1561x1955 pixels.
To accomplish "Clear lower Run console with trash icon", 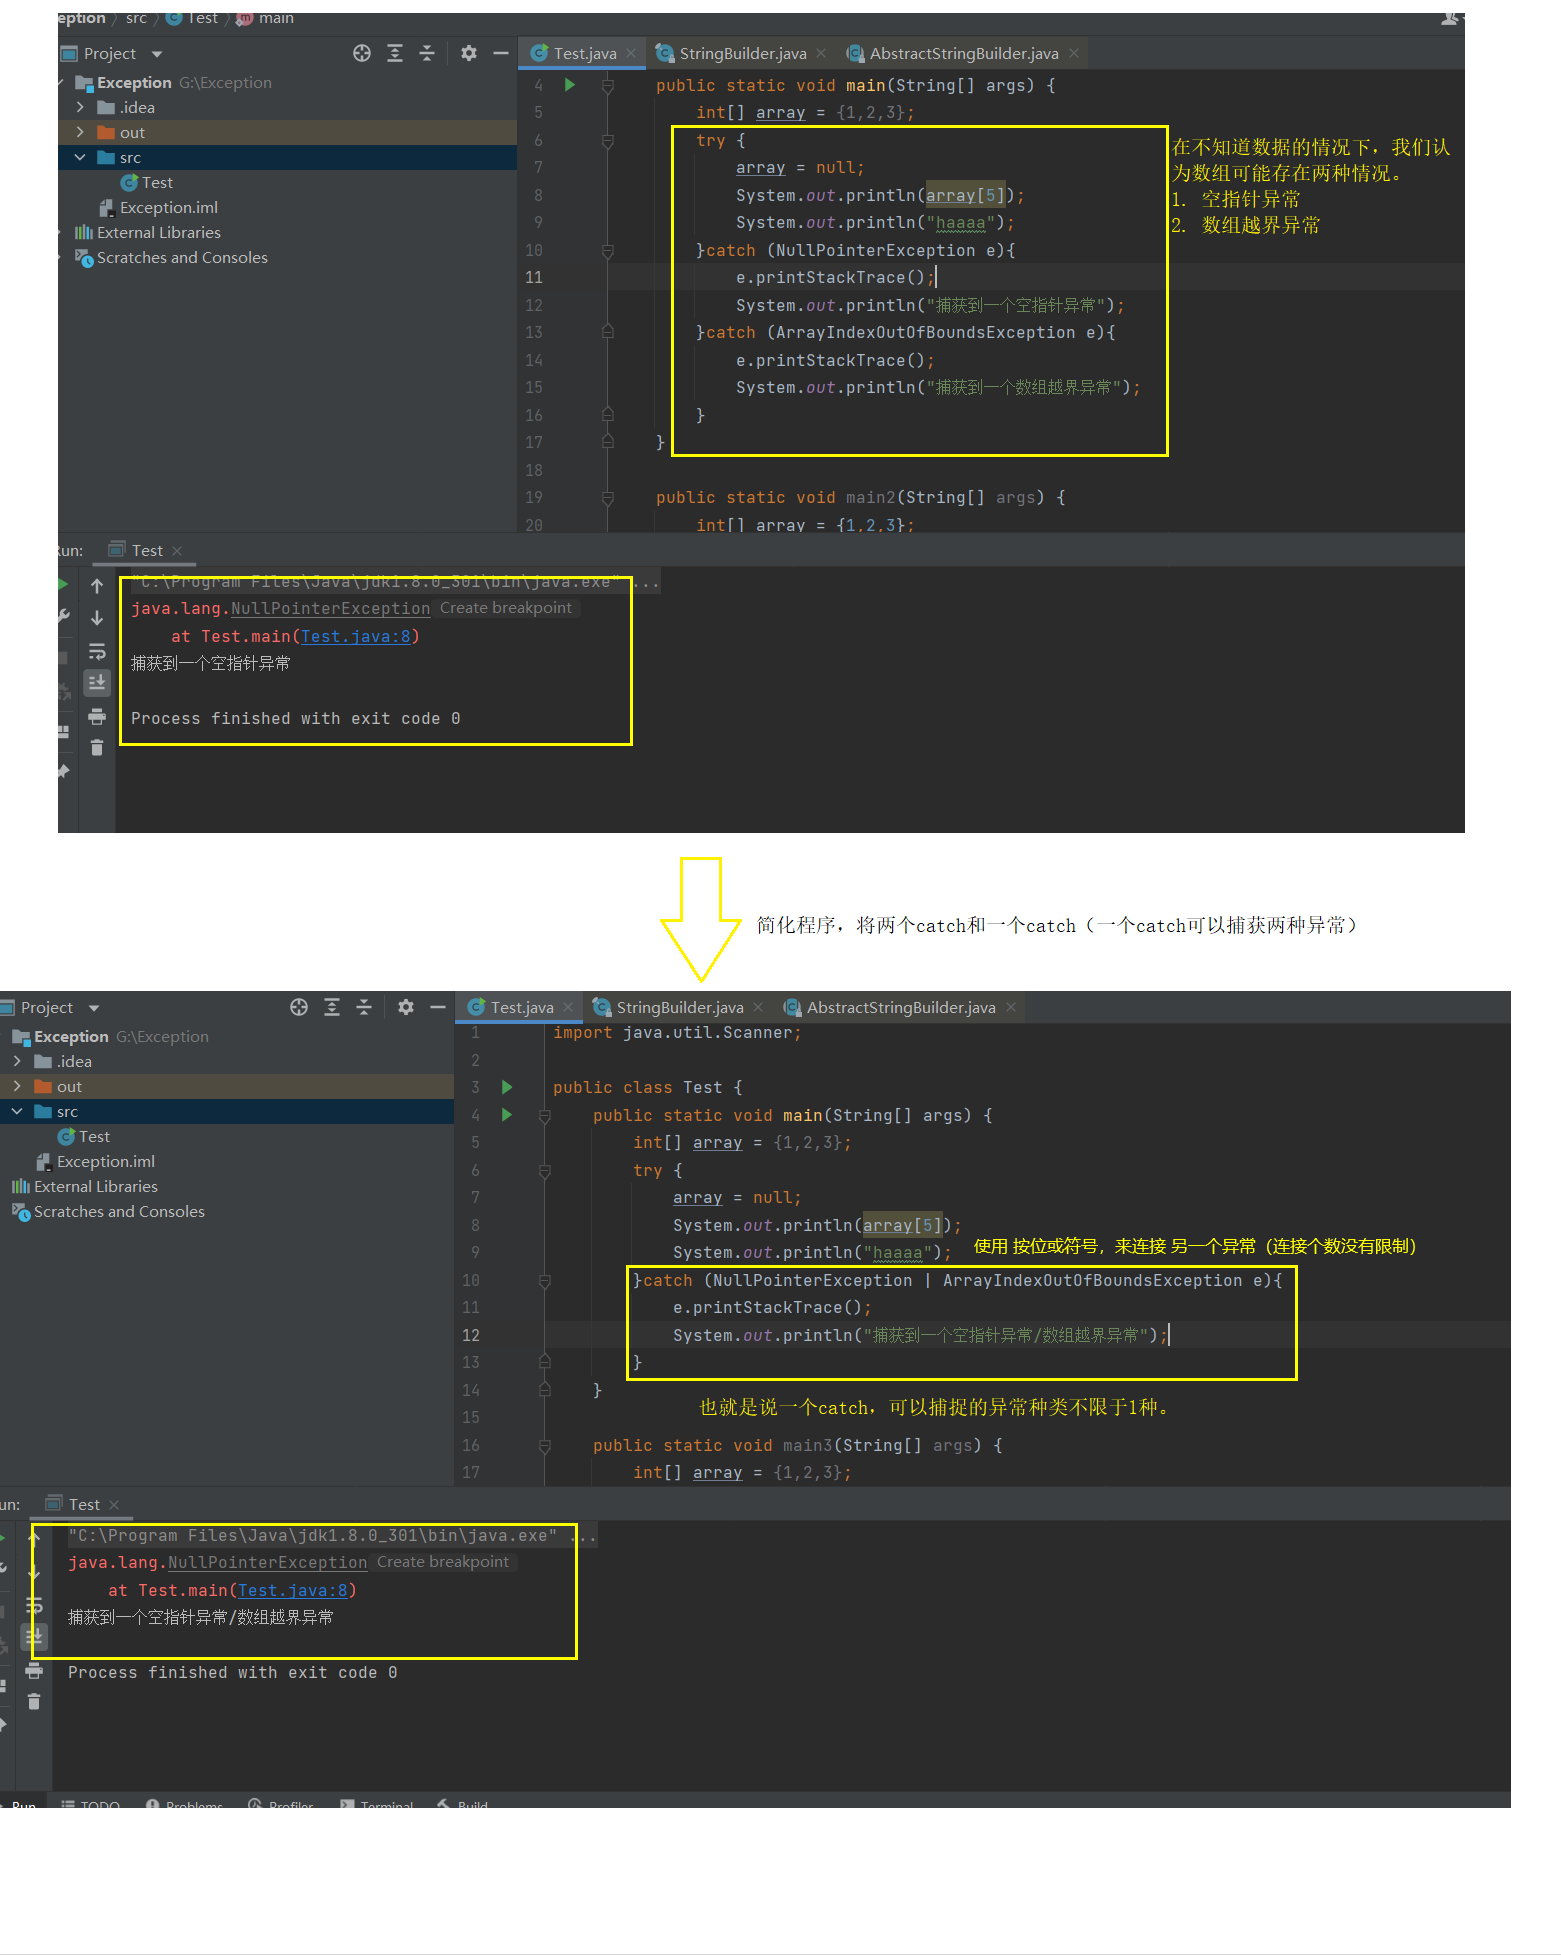I will pos(34,1701).
